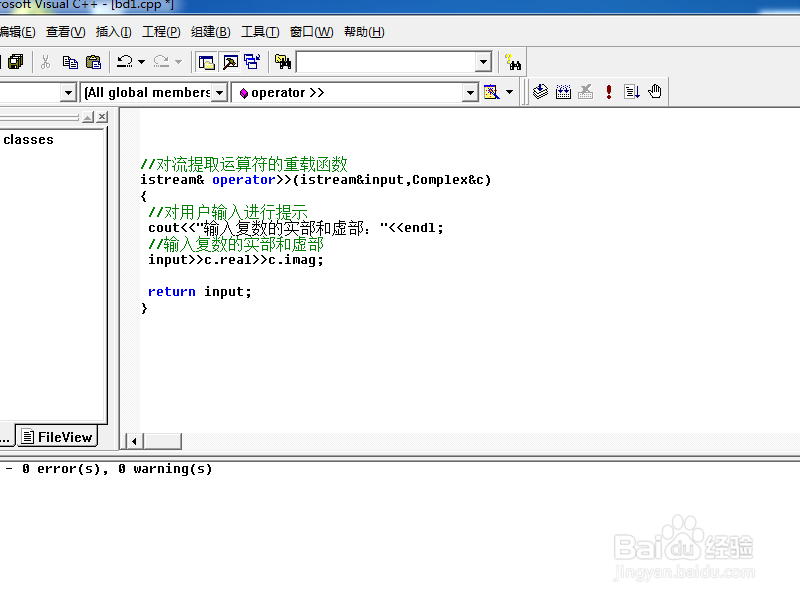
Task: Open the 帮助(H) menu
Action: [364, 32]
